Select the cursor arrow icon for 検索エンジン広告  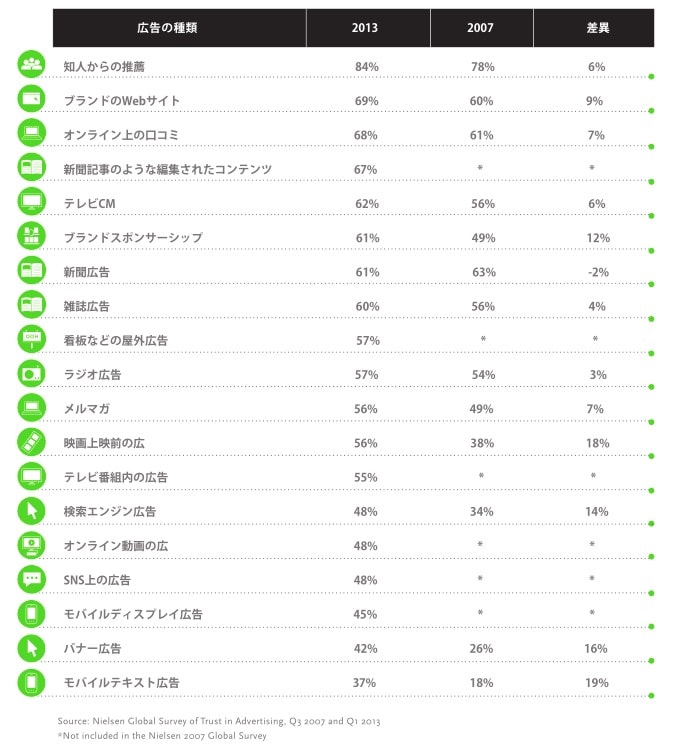pos(32,510)
